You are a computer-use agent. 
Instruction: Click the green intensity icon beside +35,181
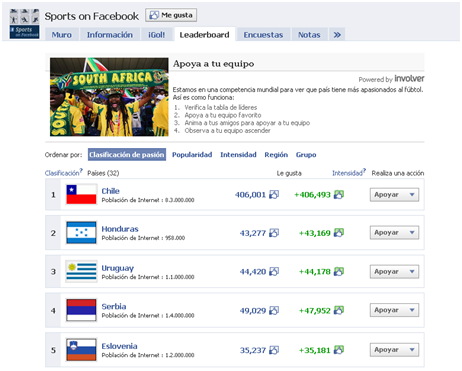pos(339,350)
